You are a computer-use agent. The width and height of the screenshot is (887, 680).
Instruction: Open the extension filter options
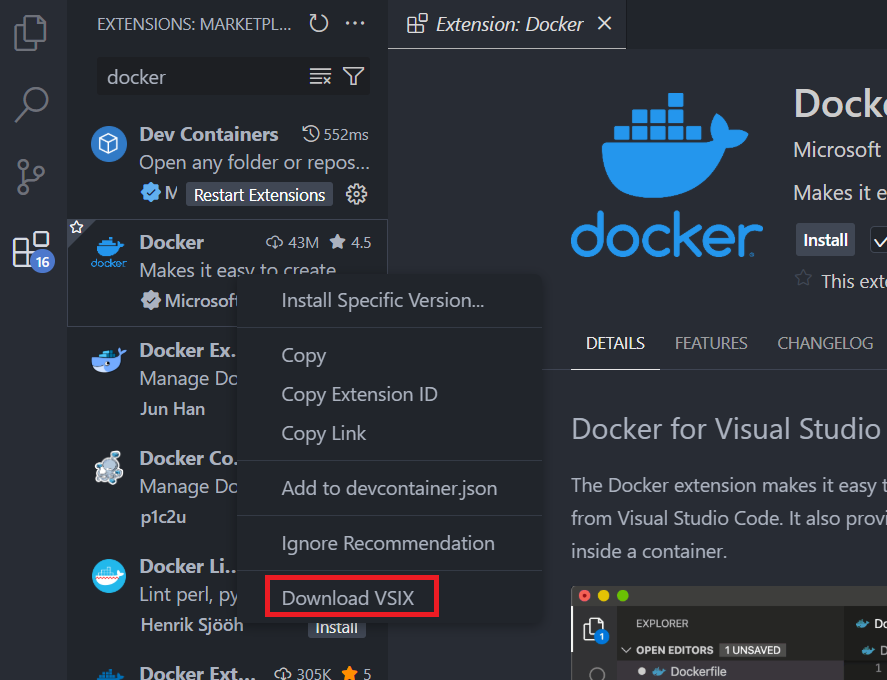(x=354, y=76)
